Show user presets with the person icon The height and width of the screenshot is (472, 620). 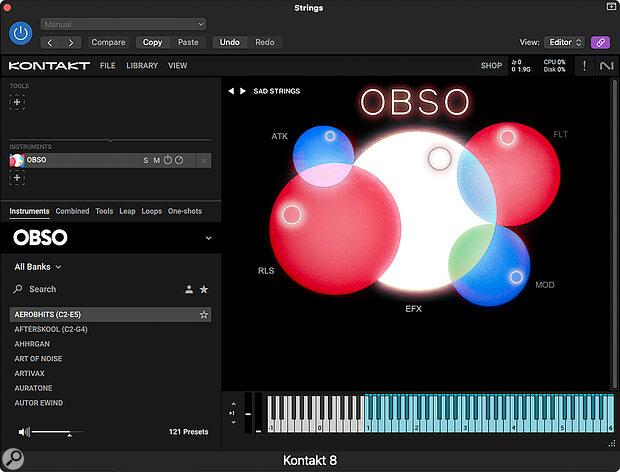click(188, 289)
